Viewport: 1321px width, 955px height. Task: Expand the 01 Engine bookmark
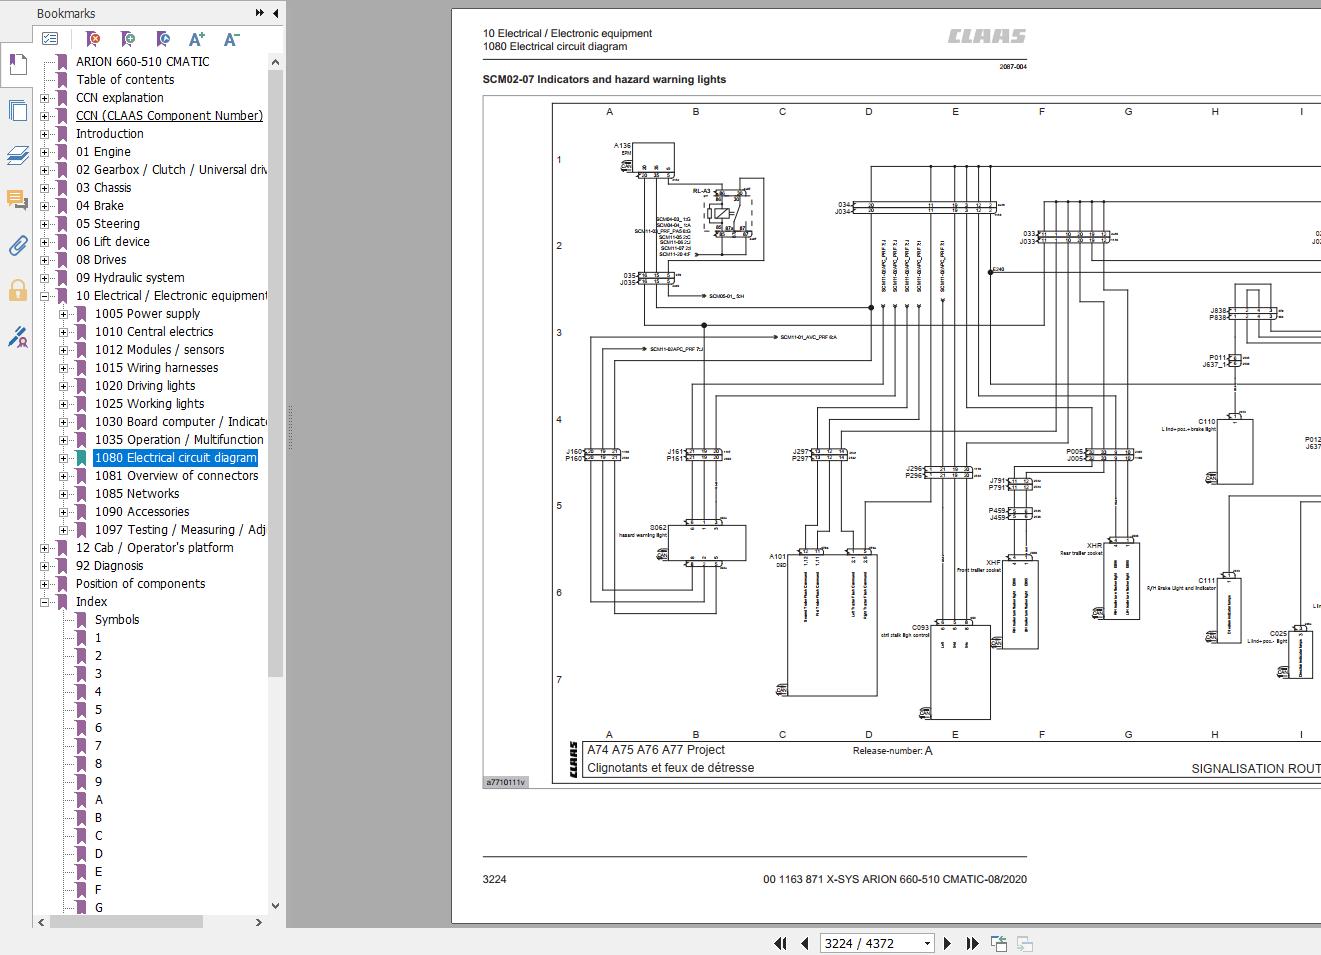tap(45, 152)
